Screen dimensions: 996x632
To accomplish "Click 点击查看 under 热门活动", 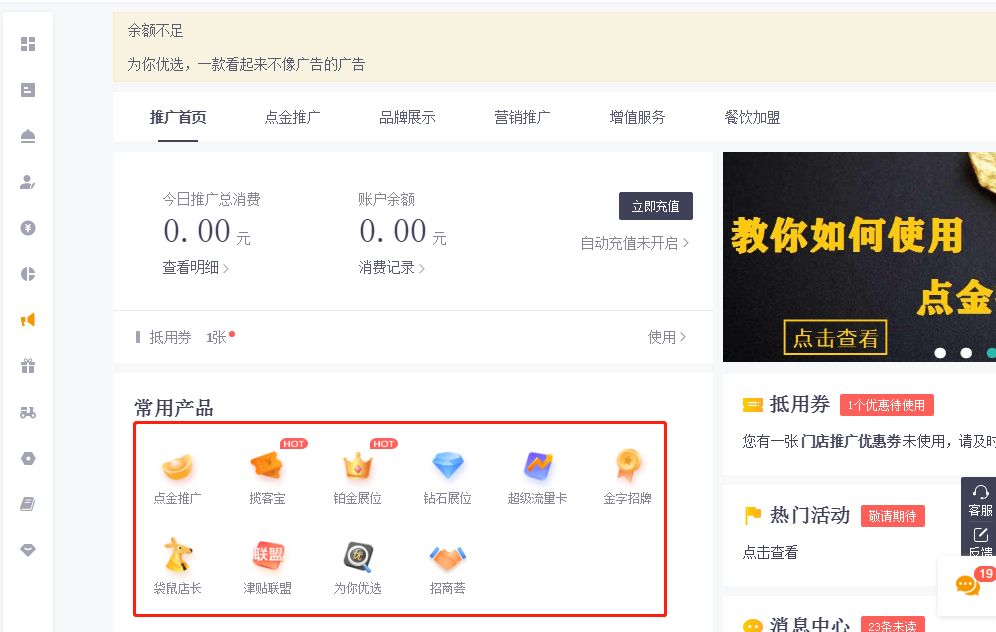I will tap(770, 552).
